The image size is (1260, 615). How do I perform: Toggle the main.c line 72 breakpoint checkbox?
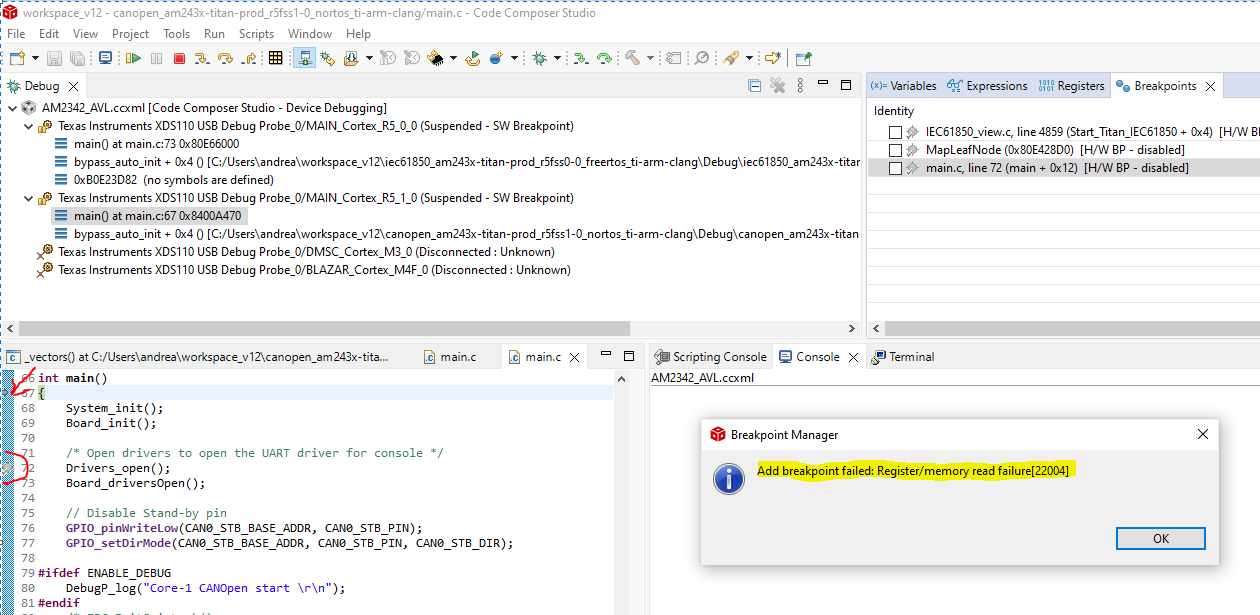click(x=895, y=168)
